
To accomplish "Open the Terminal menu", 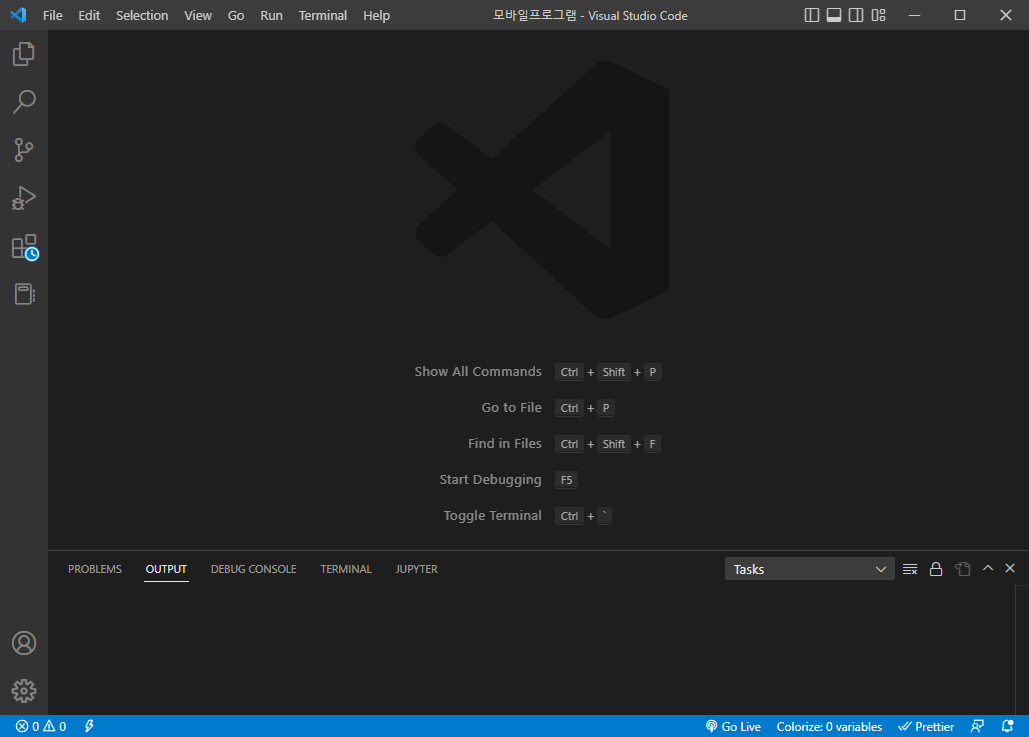I will click(322, 15).
